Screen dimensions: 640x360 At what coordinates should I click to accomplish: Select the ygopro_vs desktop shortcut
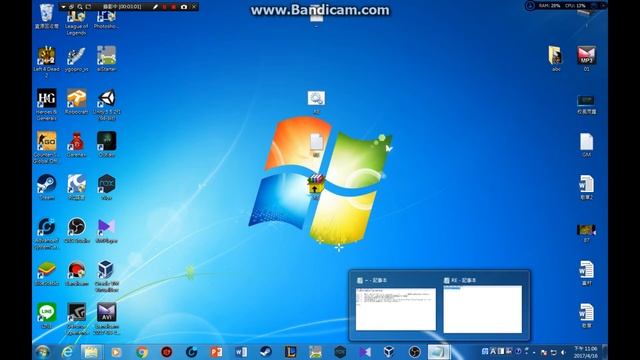(x=76, y=60)
